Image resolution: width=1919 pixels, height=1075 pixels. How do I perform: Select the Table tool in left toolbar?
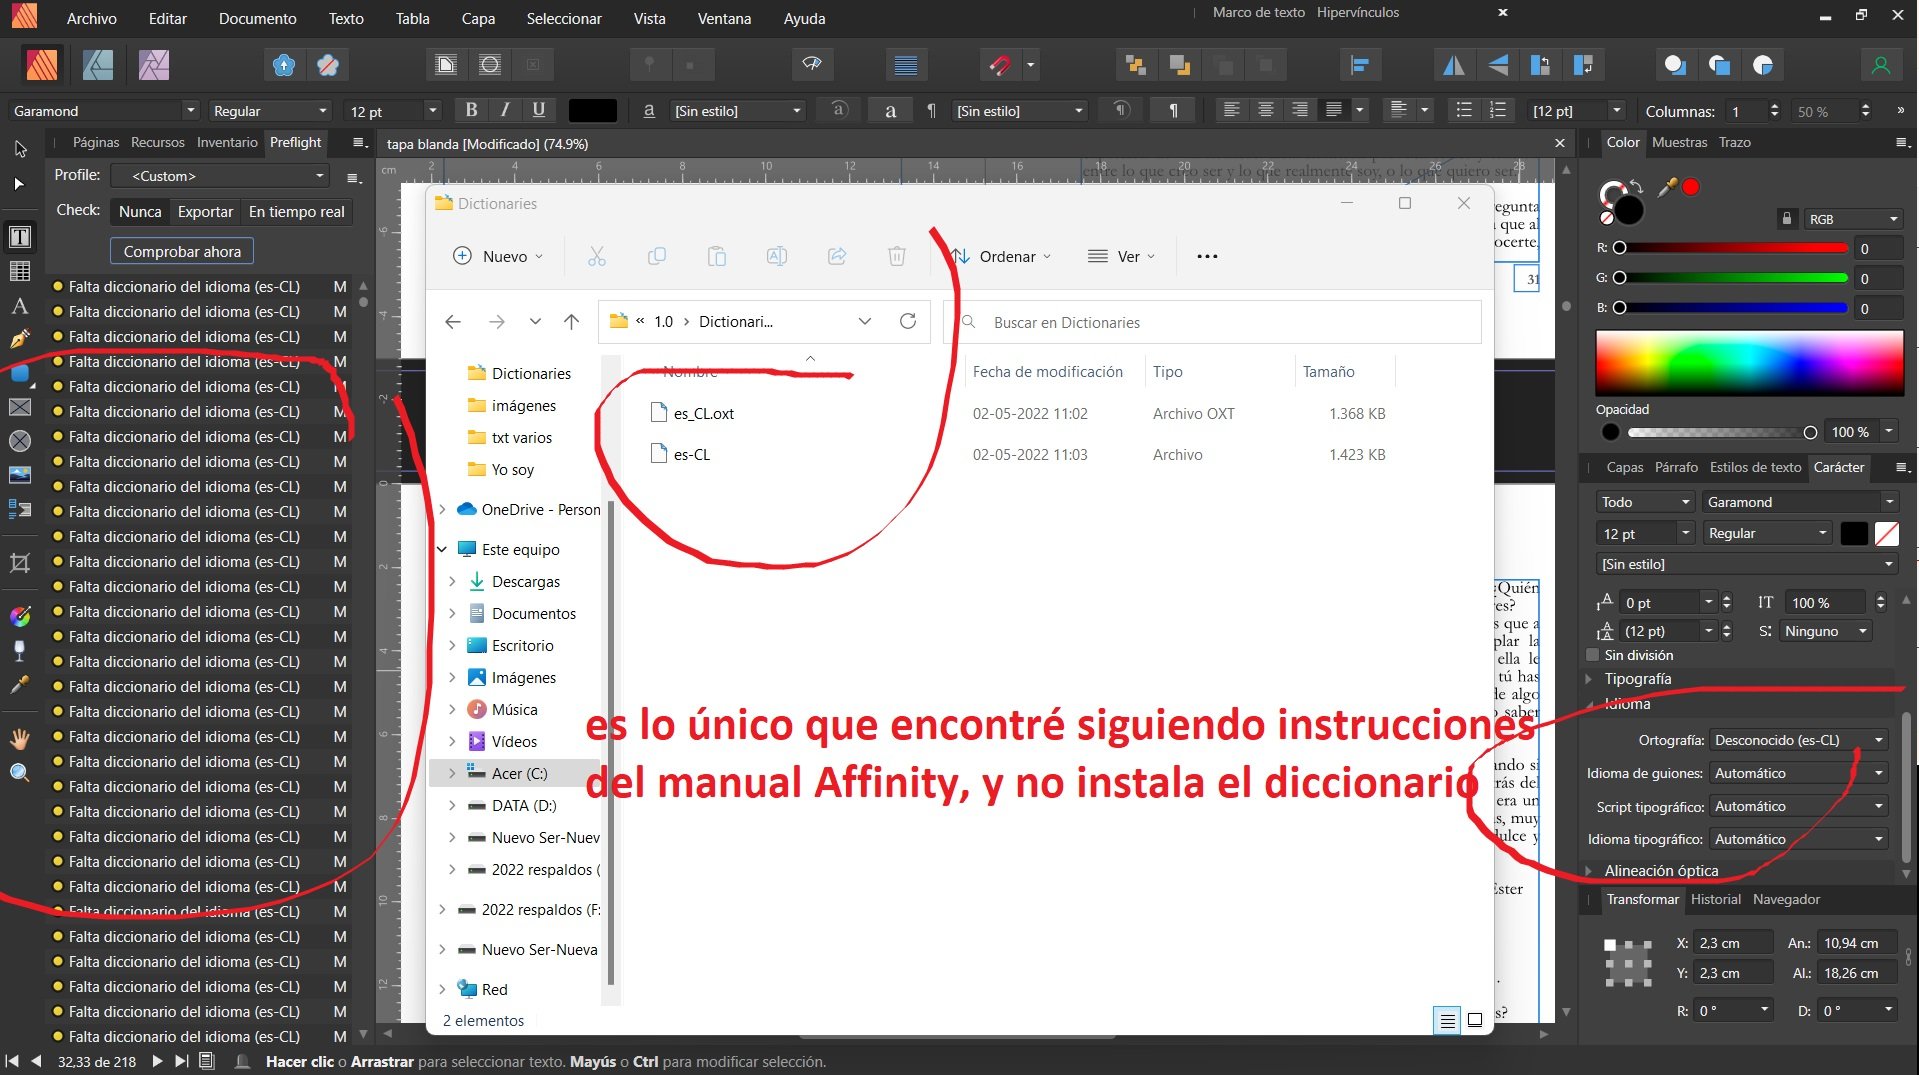20,271
